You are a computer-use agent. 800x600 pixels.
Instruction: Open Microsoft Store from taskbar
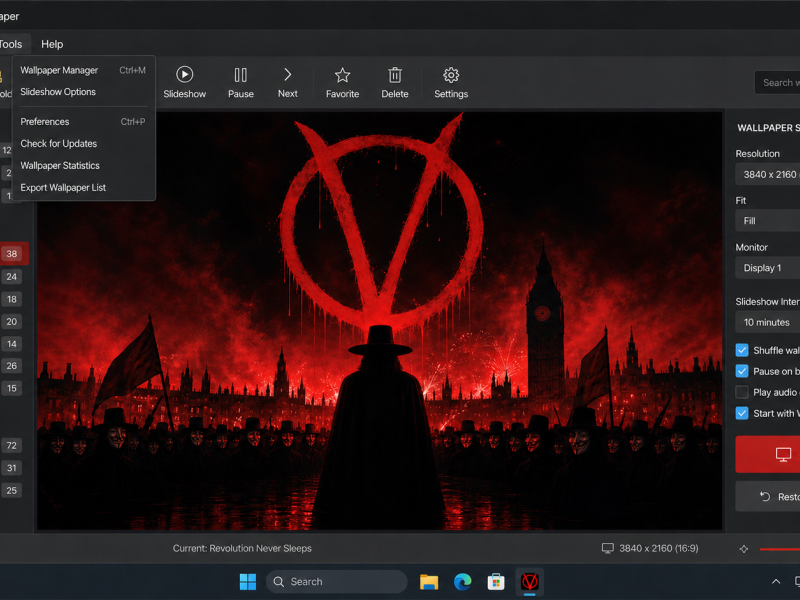pos(496,582)
